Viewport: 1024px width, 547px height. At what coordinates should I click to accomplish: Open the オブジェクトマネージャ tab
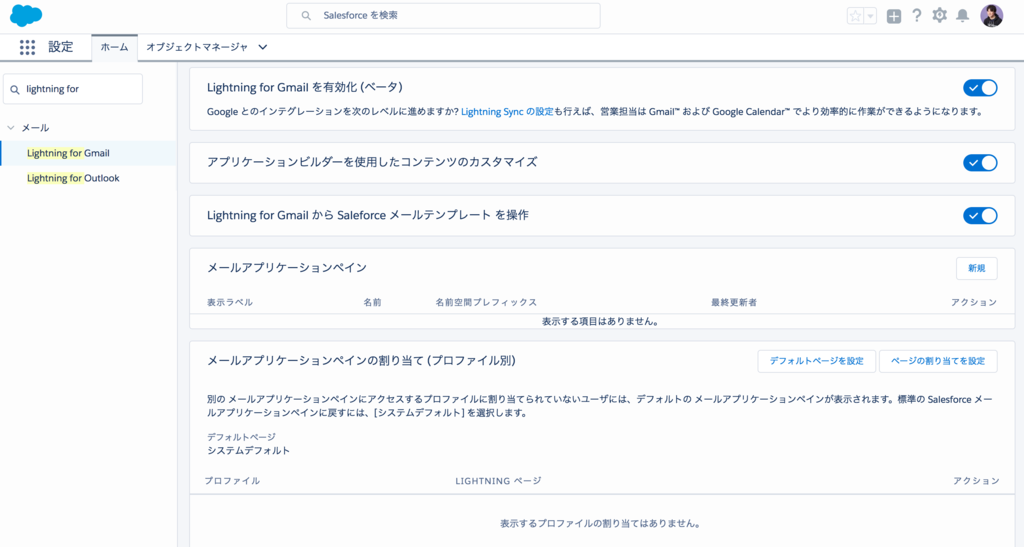[x=197, y=47]
